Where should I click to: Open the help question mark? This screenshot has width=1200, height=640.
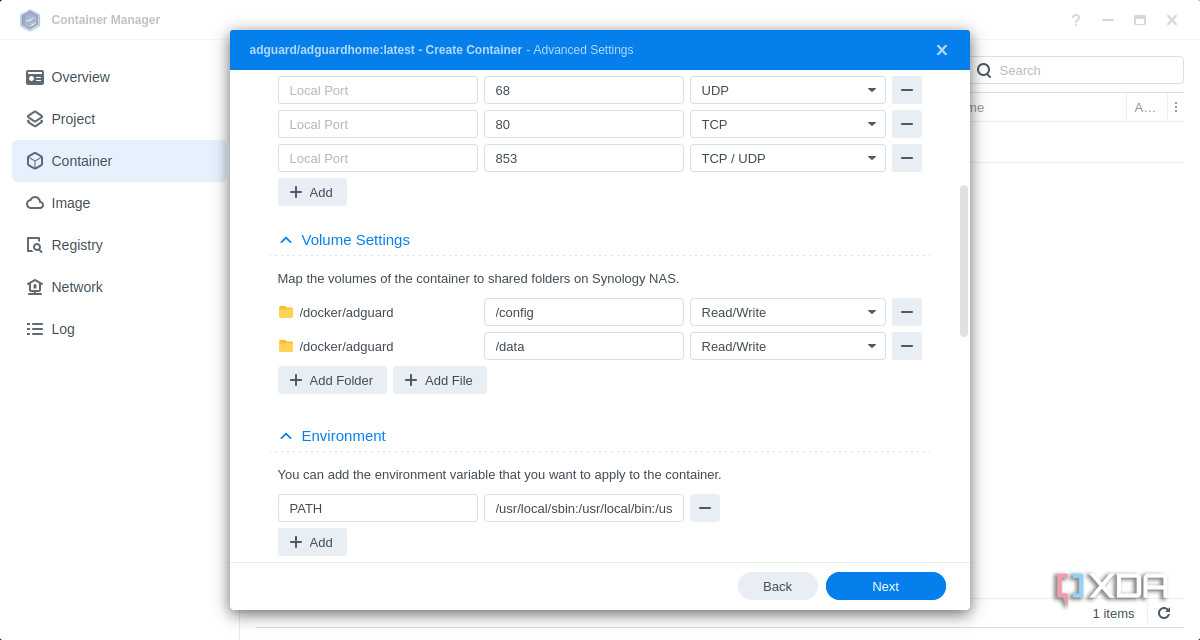tap(1076, 20)
